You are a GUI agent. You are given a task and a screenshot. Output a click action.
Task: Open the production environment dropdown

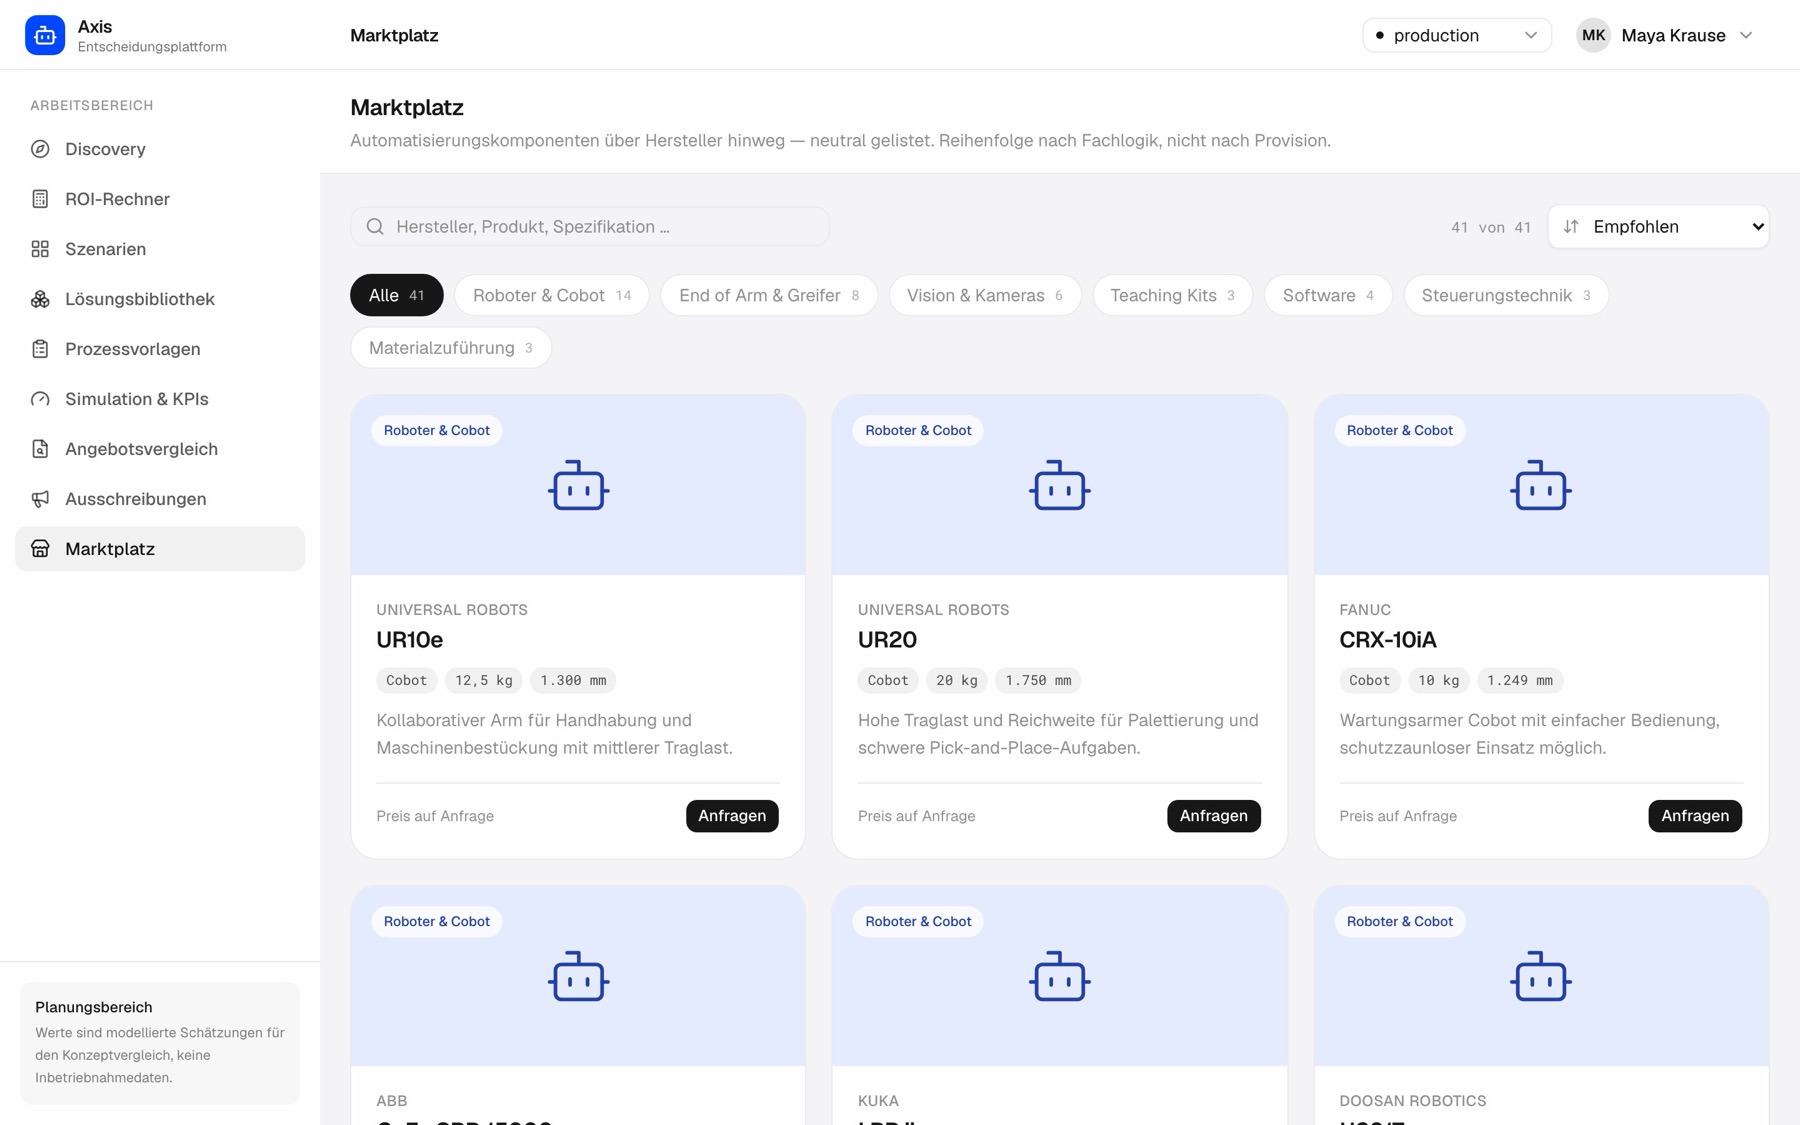click(1456, 35)
